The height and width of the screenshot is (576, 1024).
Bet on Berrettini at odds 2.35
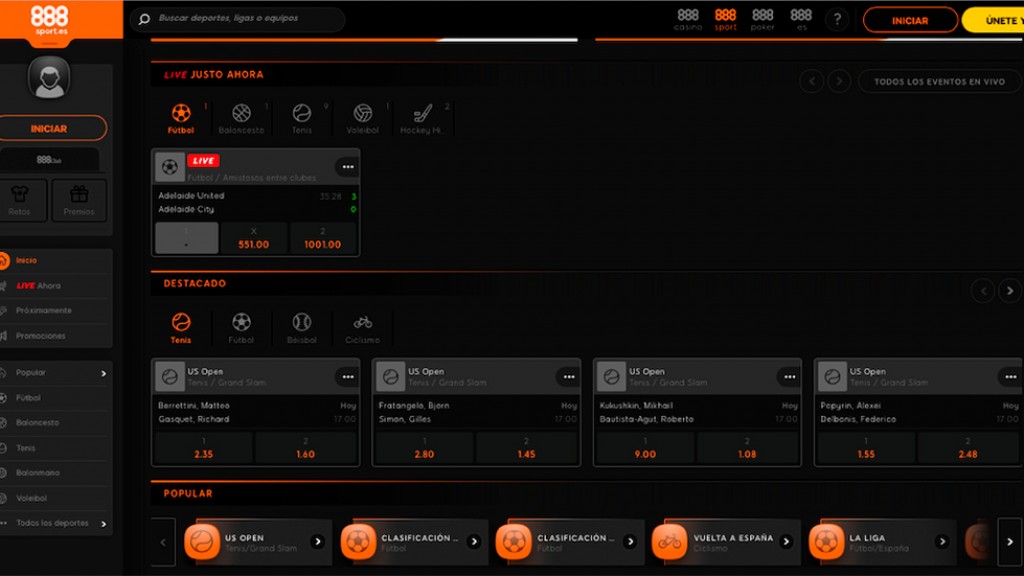[x=203, y=448]
